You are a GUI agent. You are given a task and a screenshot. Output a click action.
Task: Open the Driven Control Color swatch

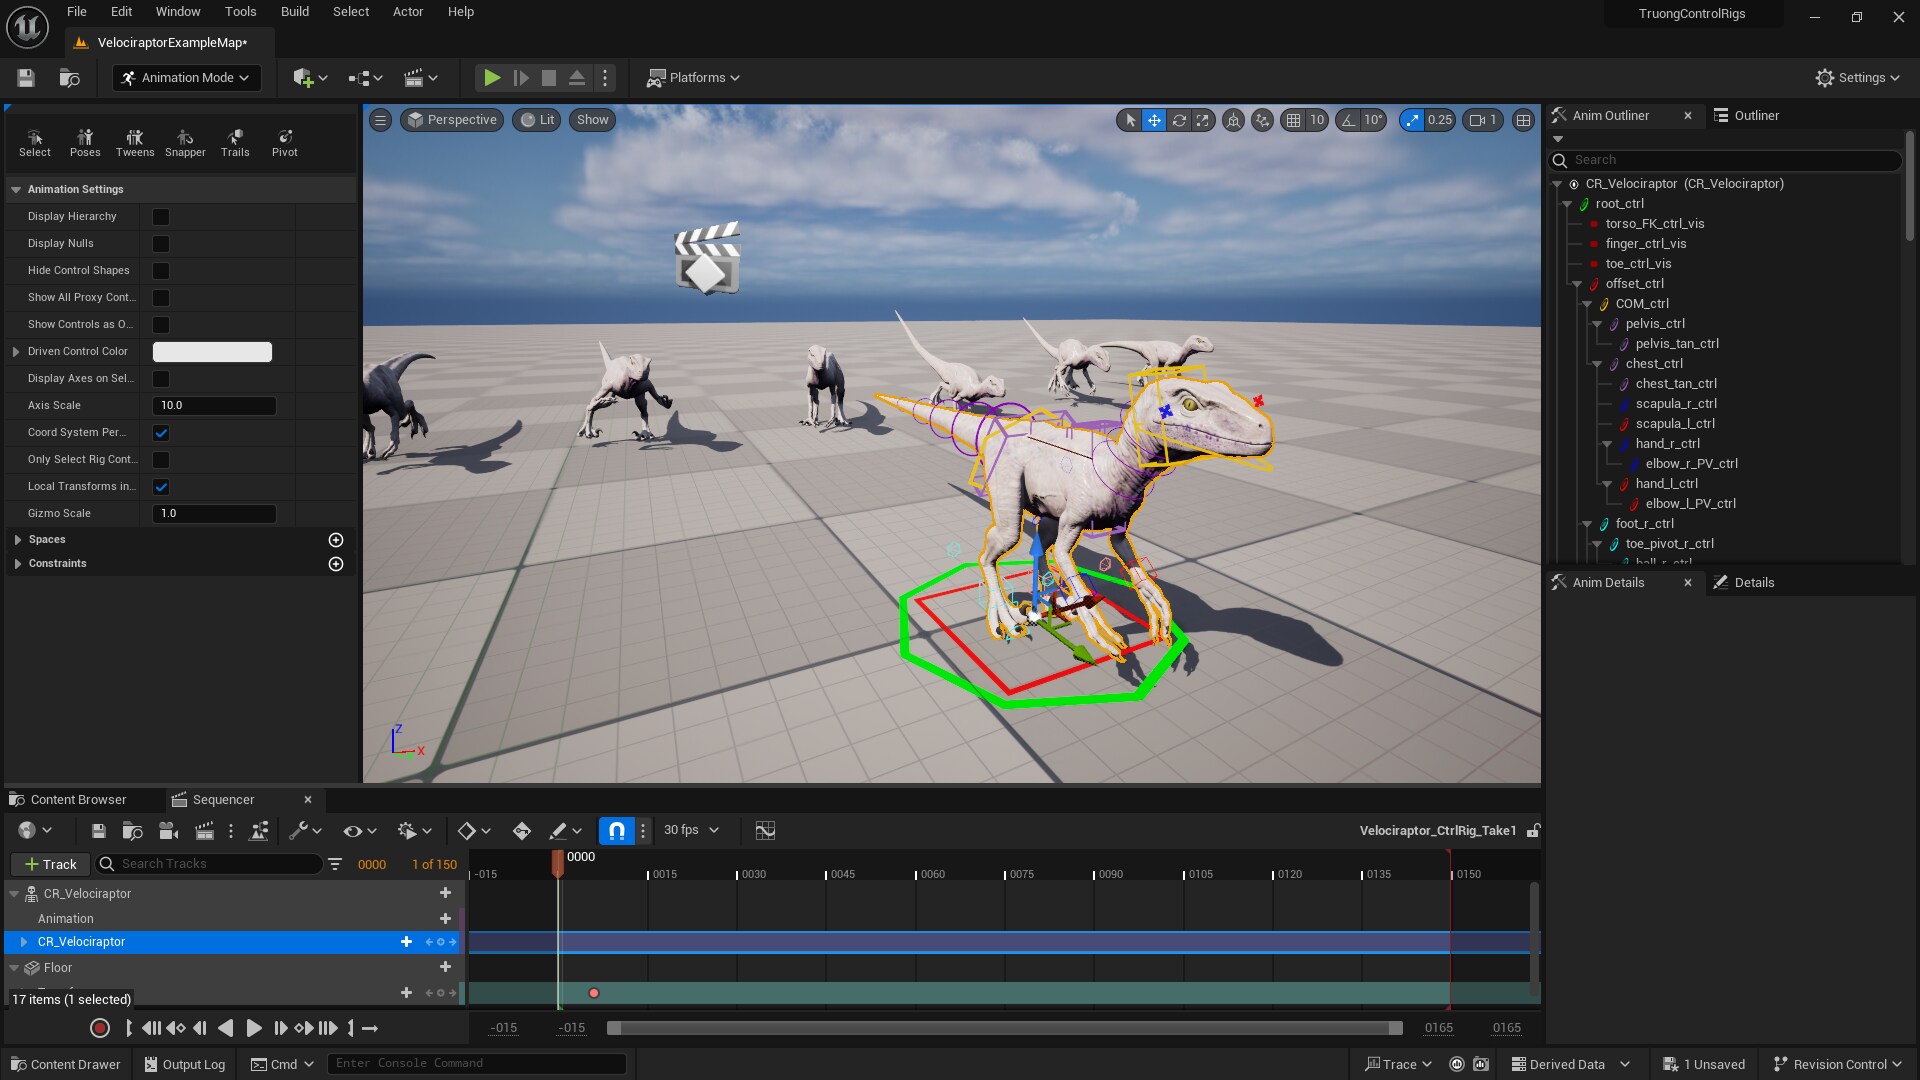[x=212, y=351]
